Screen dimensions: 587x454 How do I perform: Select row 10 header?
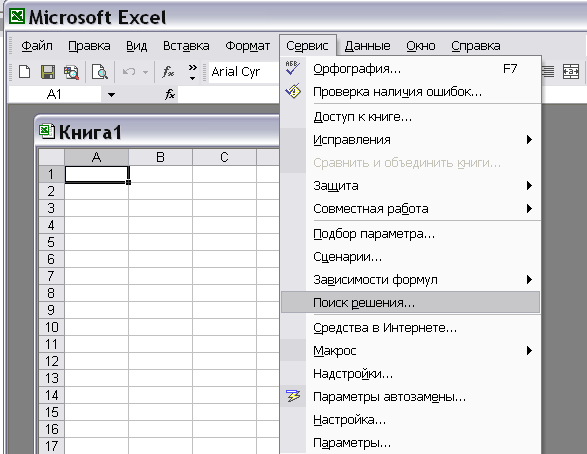coord(51,327)
